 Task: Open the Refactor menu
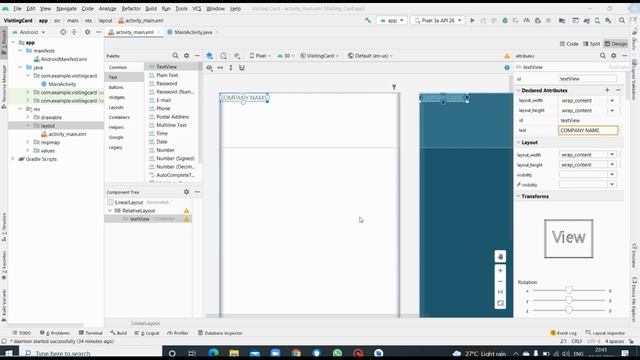pyautogui.click(x=131, y=8)
